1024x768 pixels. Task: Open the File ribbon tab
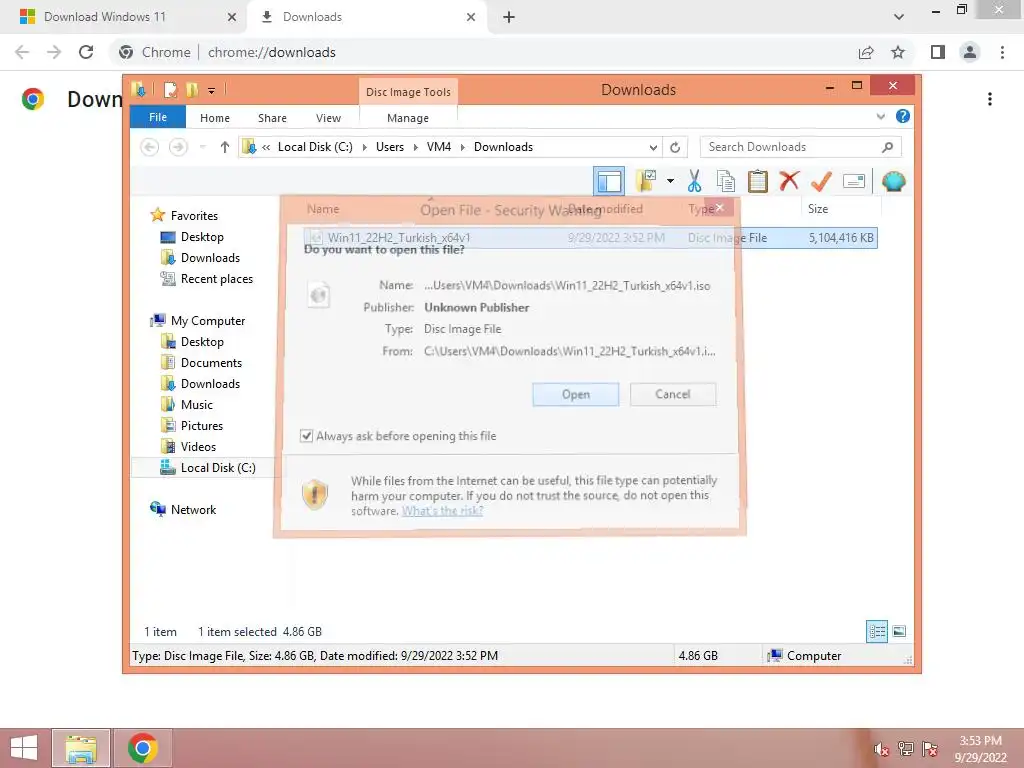[x=158, y=117]
